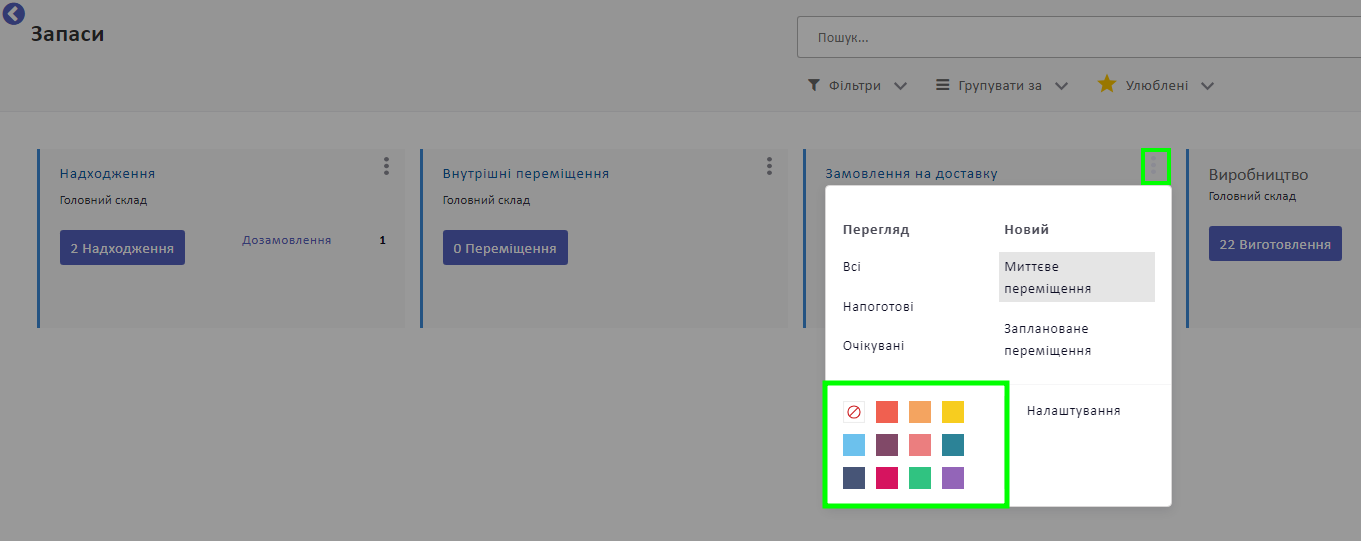Viewport: 1361px width, 541px height.
Task: Close the Замовлення на доставку kebab menu
Action: point(1153,166)
